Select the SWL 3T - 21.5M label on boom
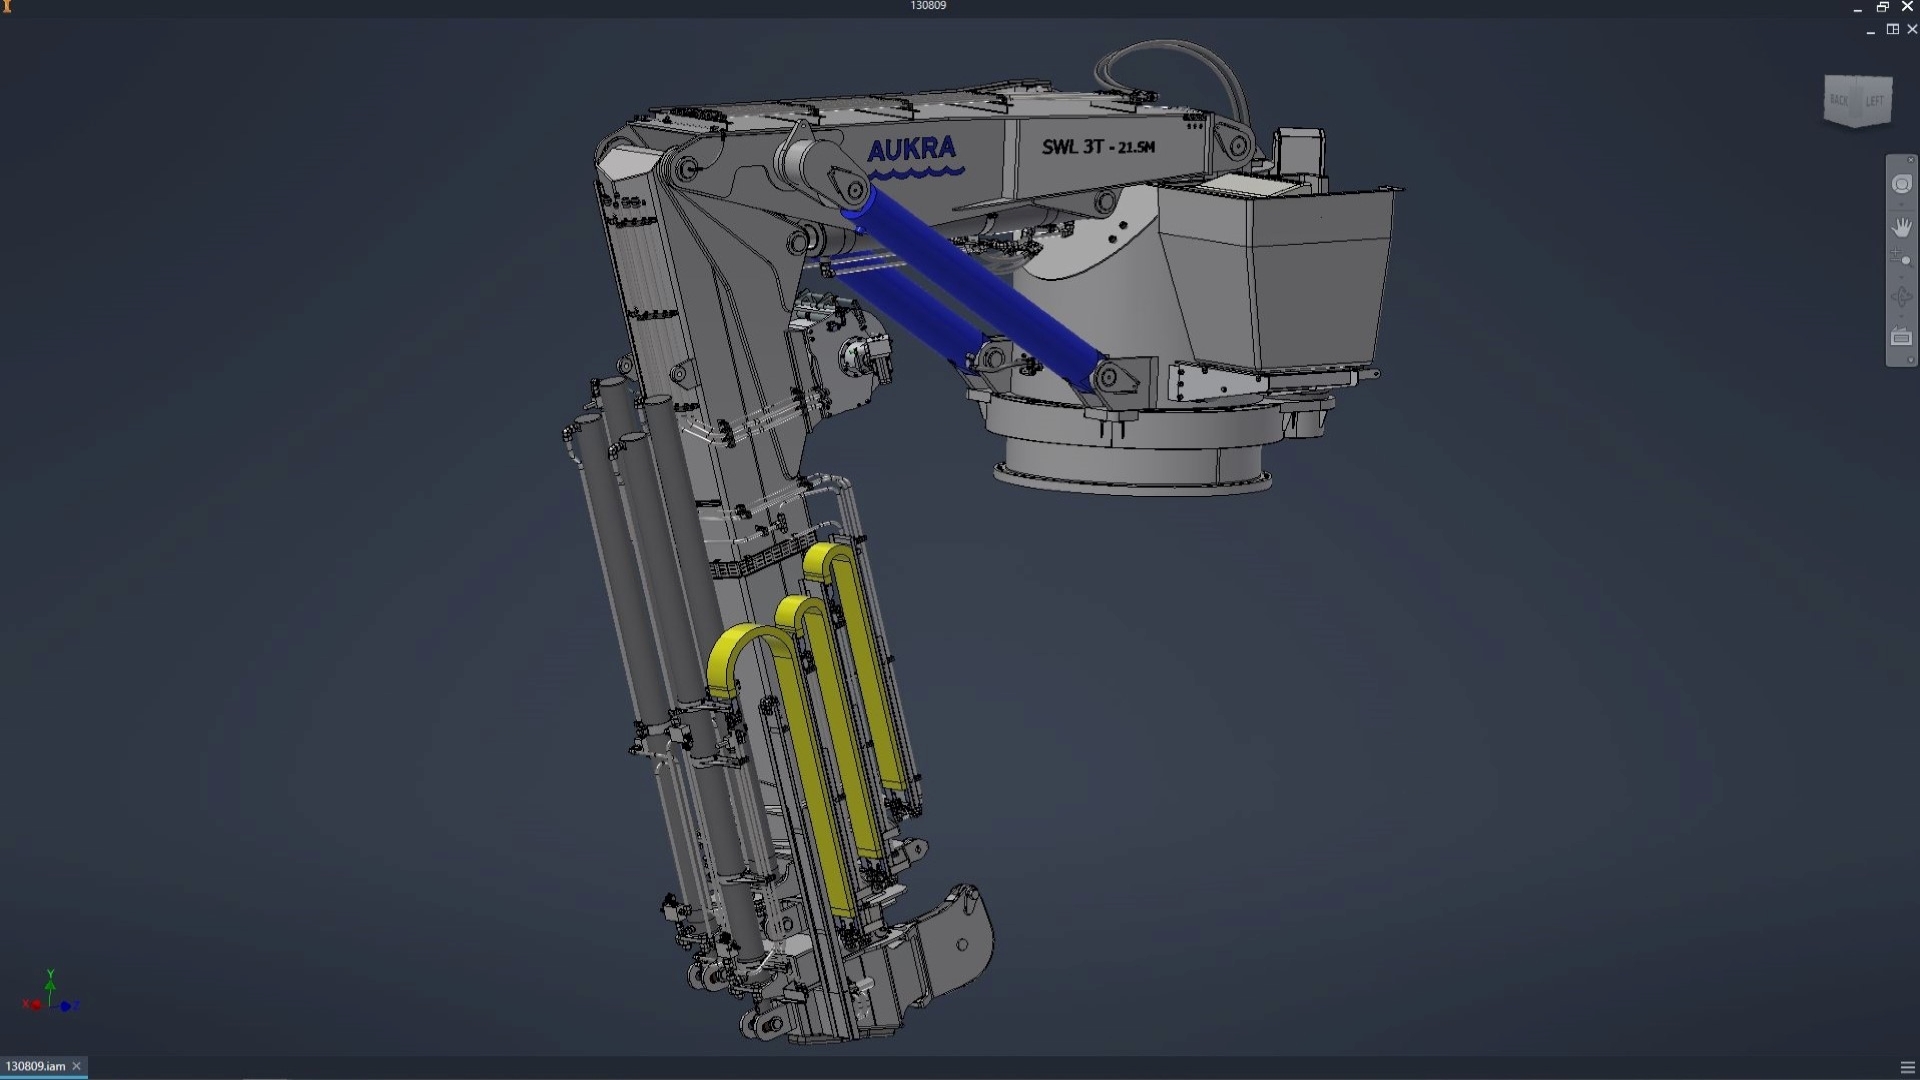 pyautogui.click(x=1098, y=146)
